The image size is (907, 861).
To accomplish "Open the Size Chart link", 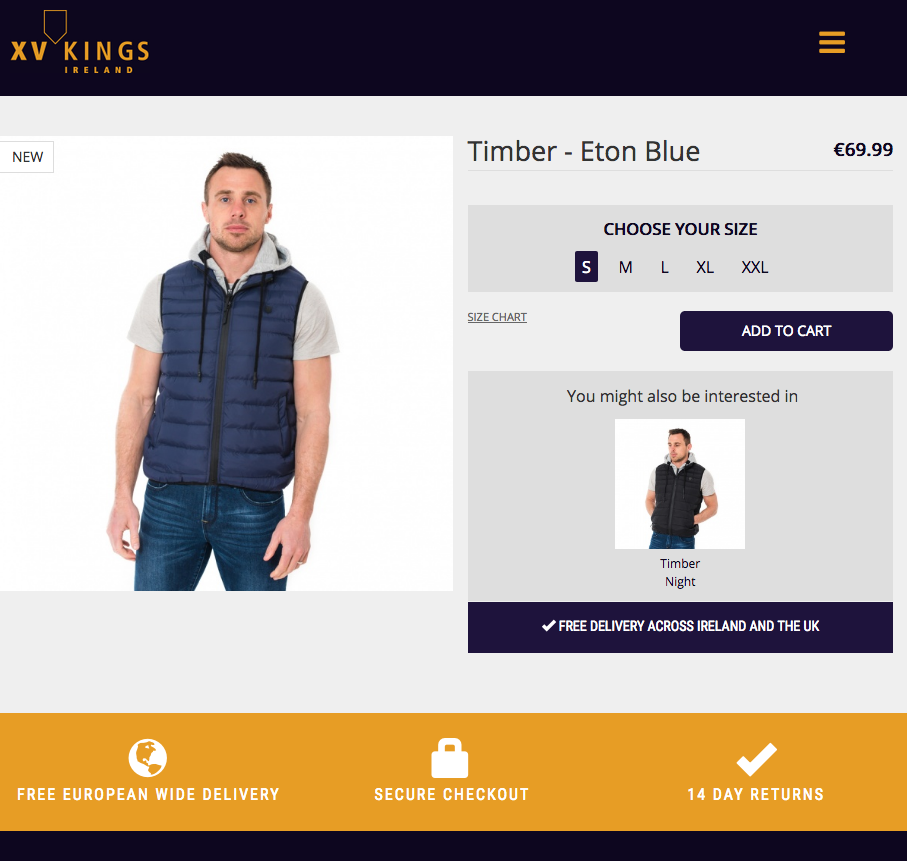I will [x=497, y=317].
